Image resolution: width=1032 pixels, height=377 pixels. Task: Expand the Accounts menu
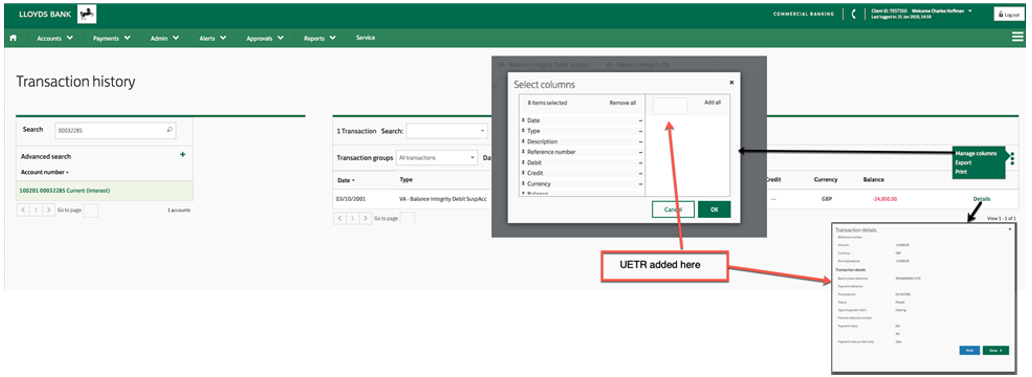pyautogui.click(x=55, y=38)
